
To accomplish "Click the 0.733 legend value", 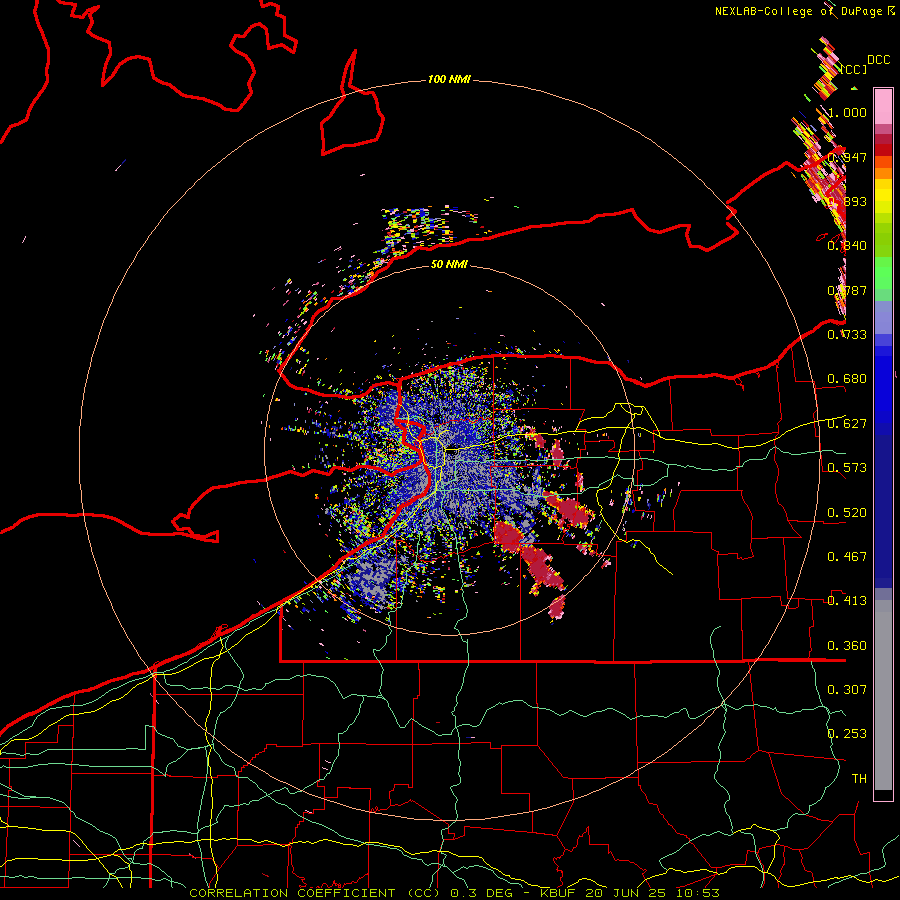I will click(847, 335).
